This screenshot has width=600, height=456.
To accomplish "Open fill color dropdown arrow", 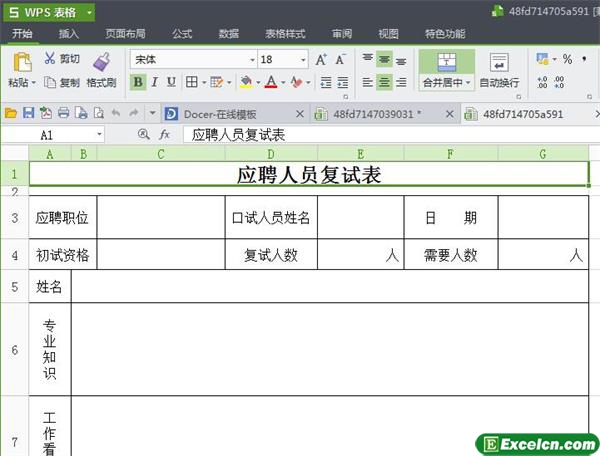I will point(258,82).
